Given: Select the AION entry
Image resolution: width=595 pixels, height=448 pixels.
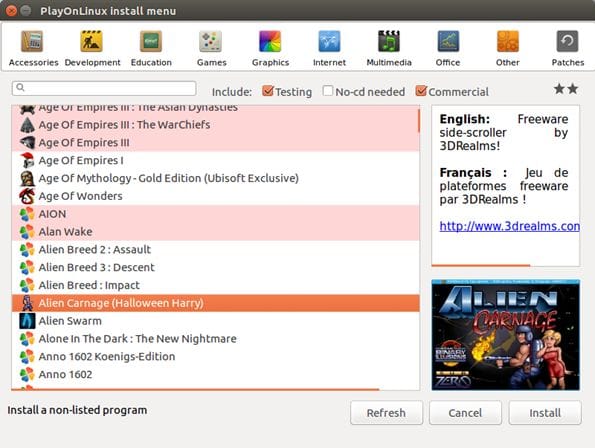Looking at the screenshot, I should click(216, 214).
